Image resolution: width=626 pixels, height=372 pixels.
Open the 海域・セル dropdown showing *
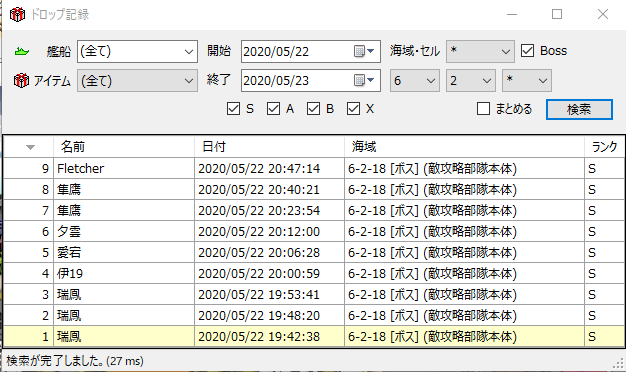480,51
